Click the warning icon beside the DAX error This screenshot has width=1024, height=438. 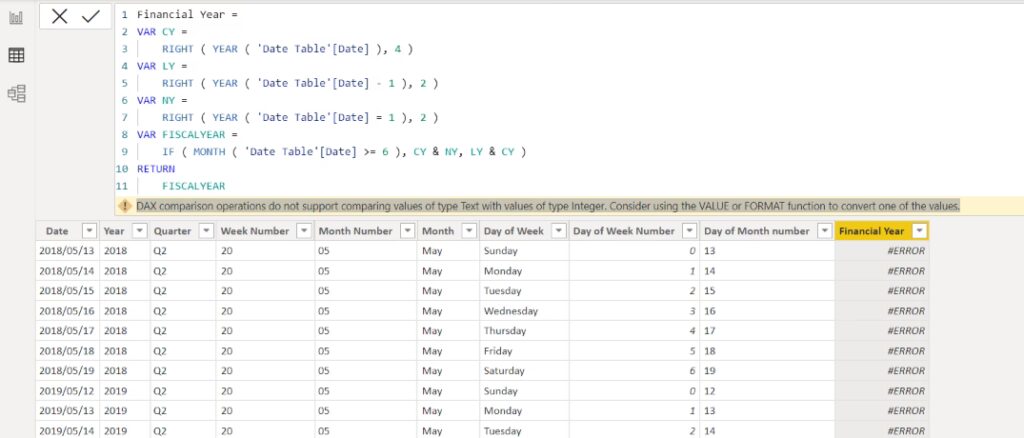tap(125, 206)
